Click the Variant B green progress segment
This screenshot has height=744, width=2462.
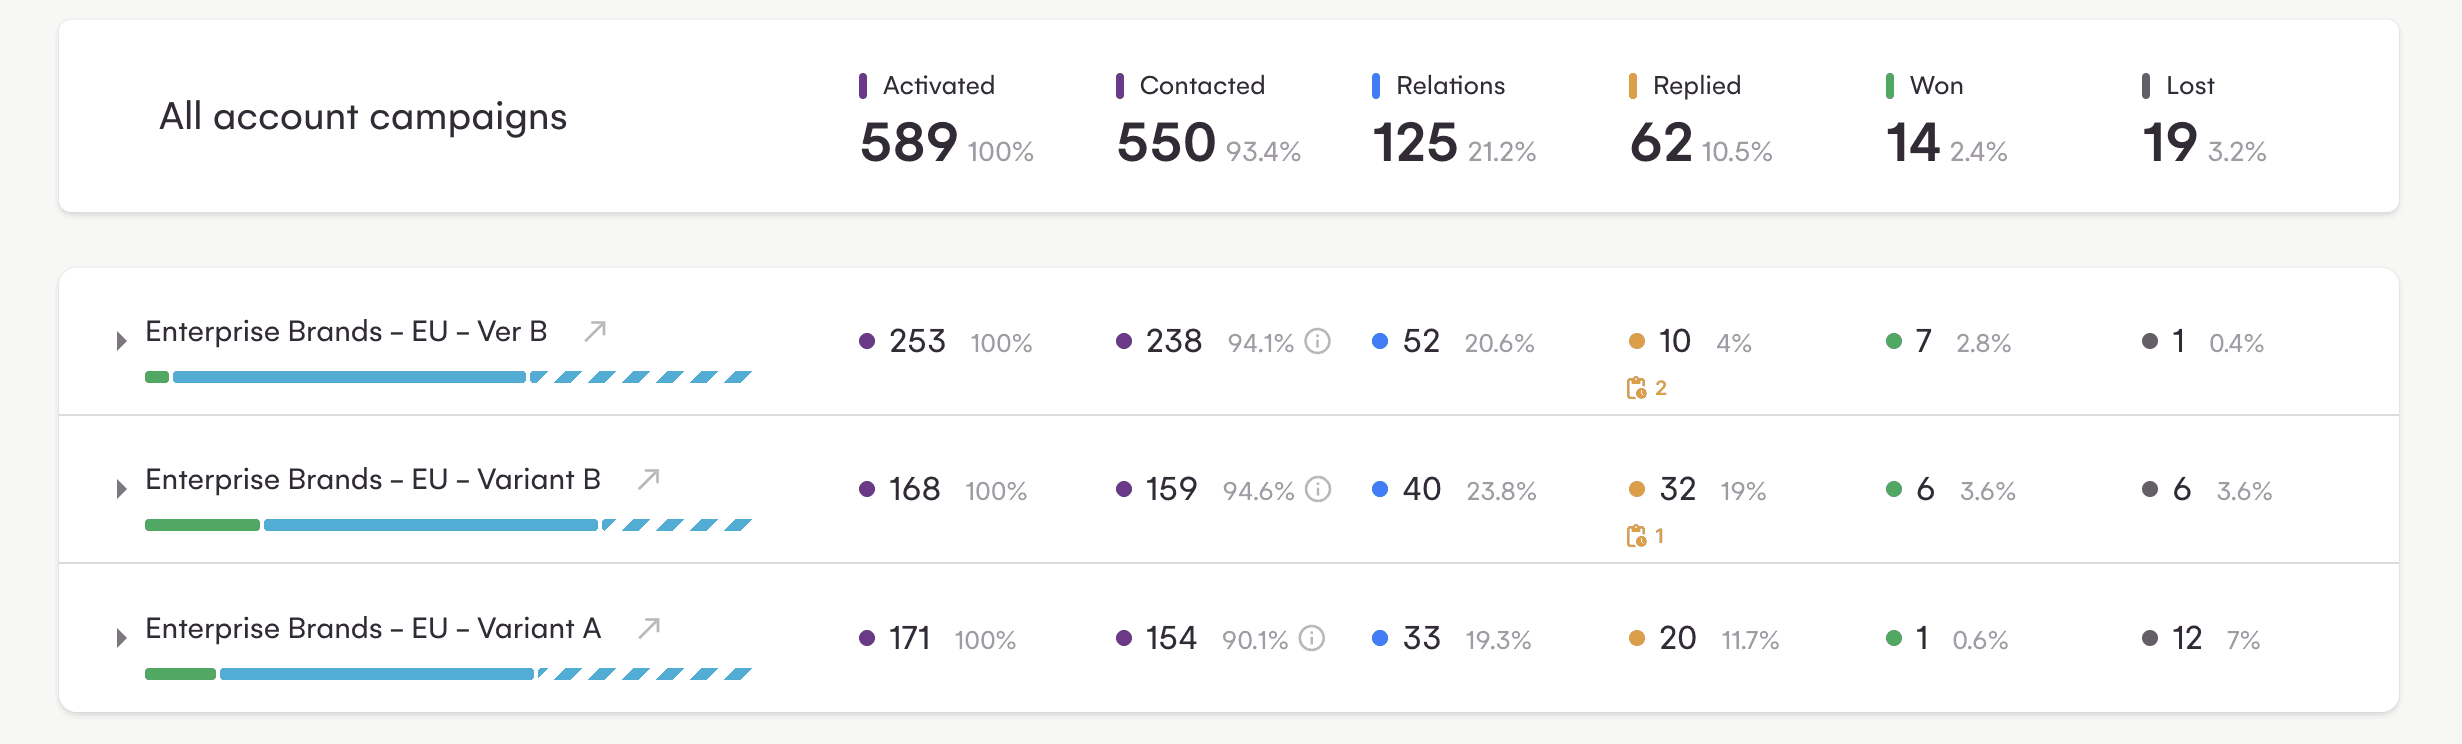tap(202, 525)
